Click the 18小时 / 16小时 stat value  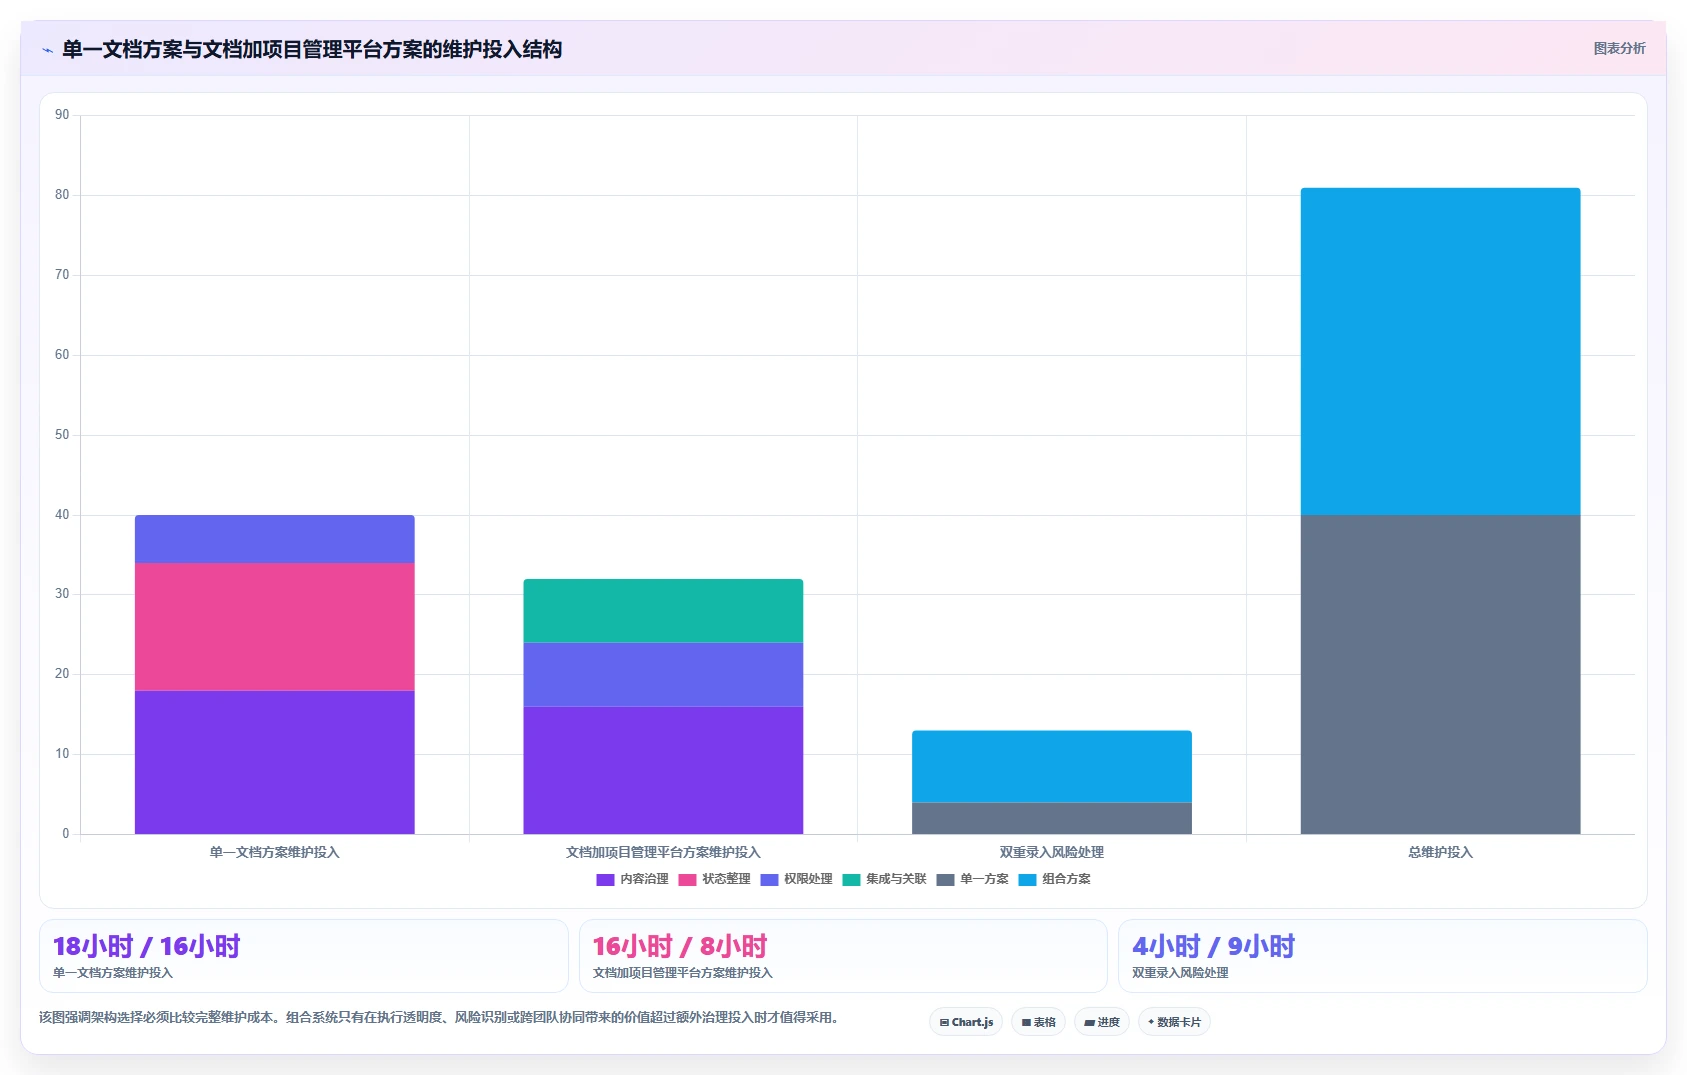[x=147, y=947]
